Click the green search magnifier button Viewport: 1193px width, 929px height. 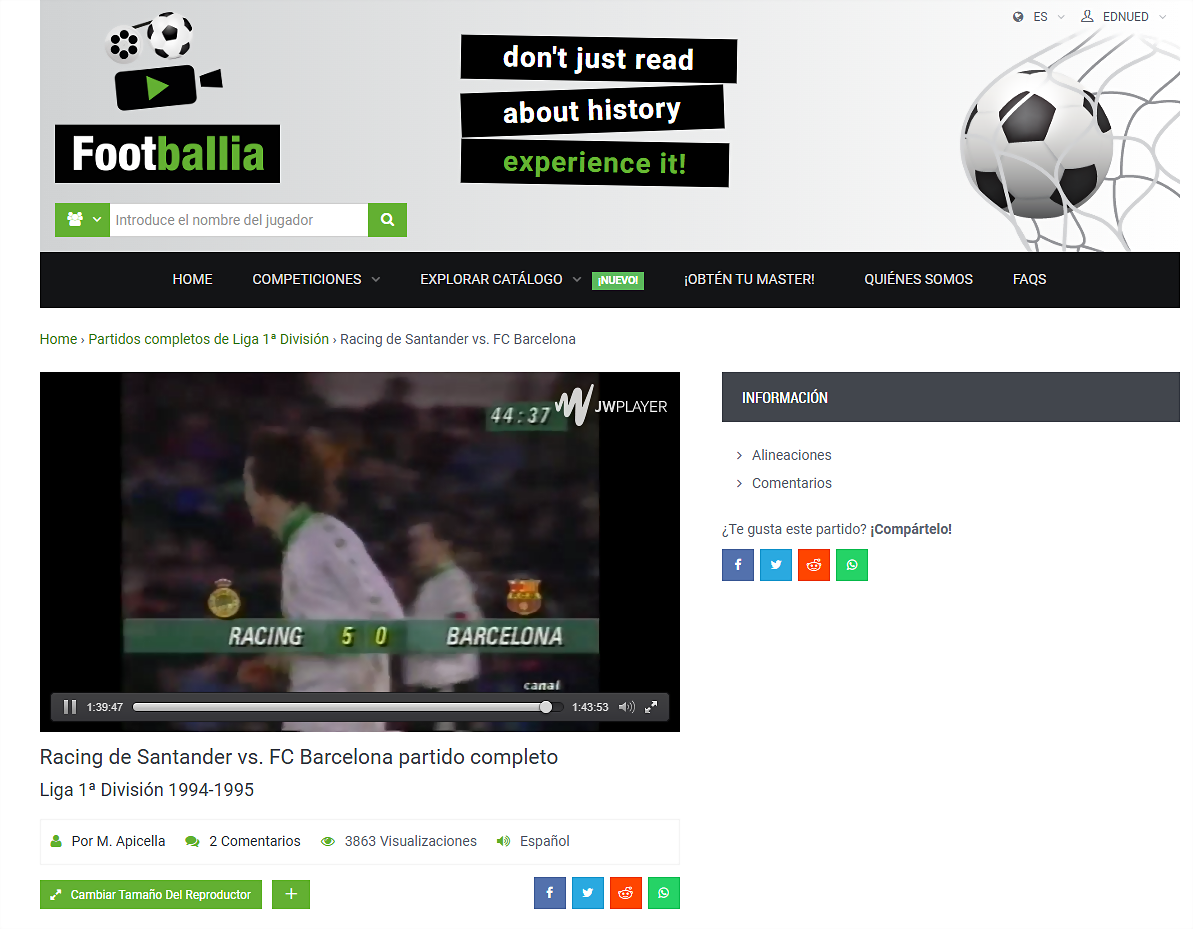pyautogui.click(x=387, y=220)
